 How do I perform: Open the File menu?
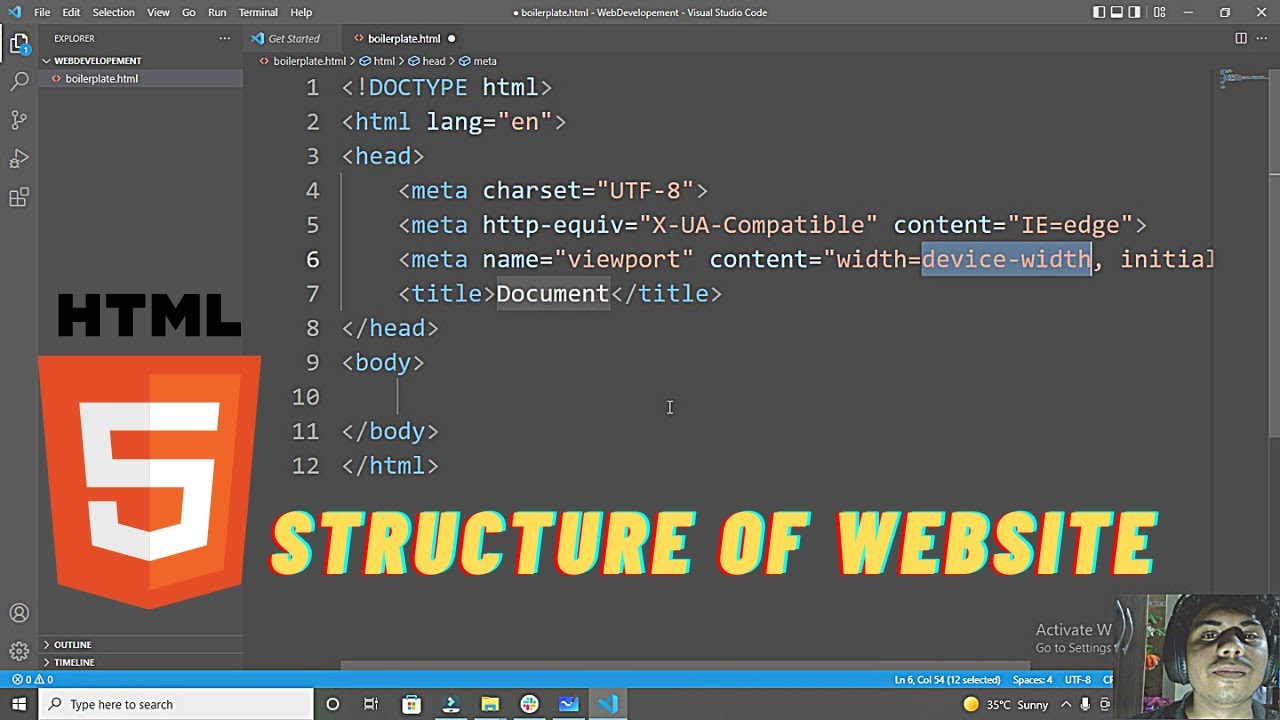pos(42,12)
